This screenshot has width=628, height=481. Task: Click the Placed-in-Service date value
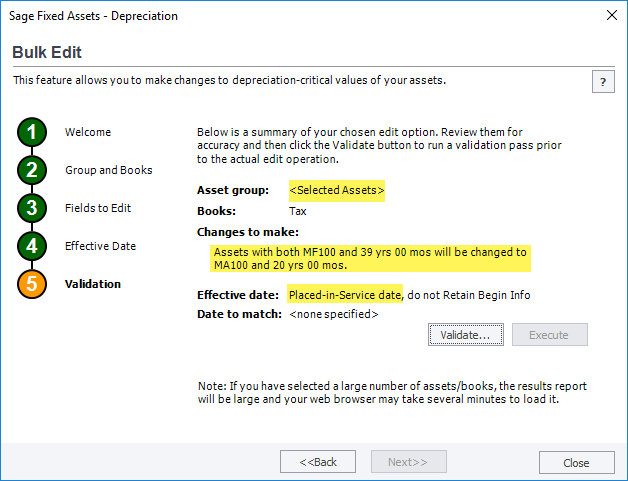click(345, 295)
